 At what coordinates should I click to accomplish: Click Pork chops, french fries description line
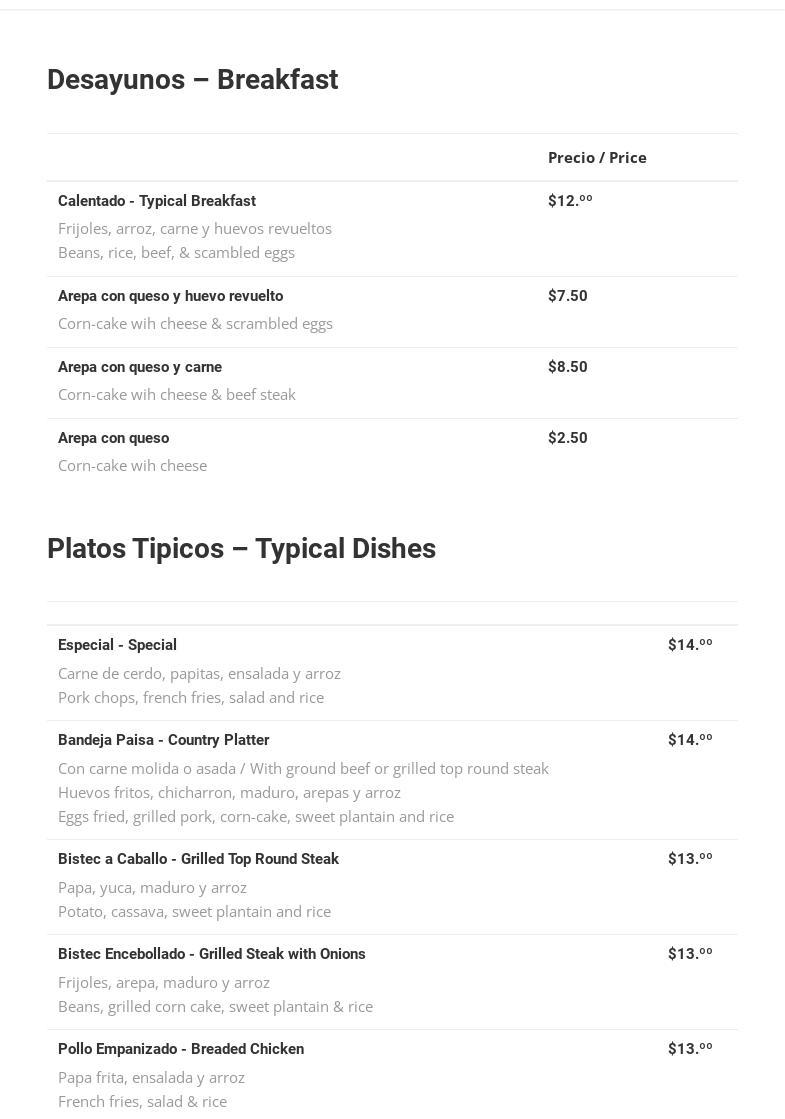(191, 698)
